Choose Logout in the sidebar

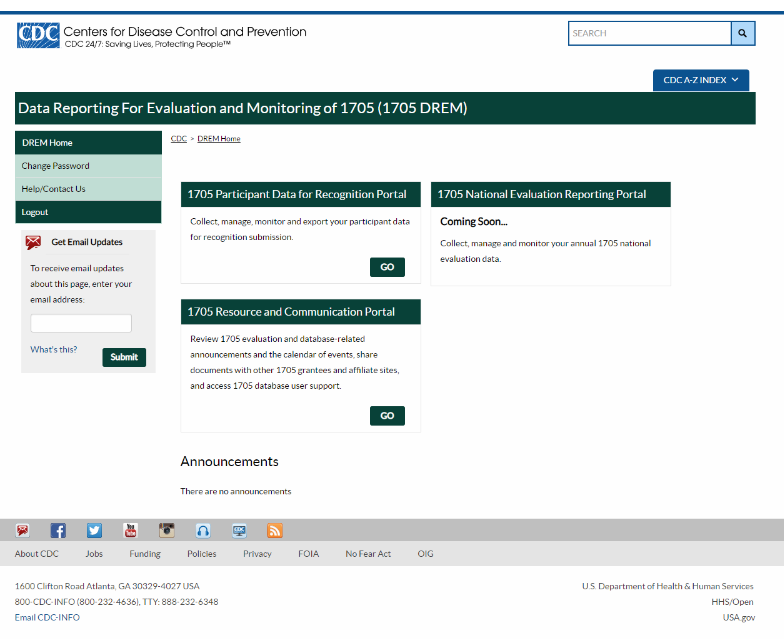pos(88,212)
